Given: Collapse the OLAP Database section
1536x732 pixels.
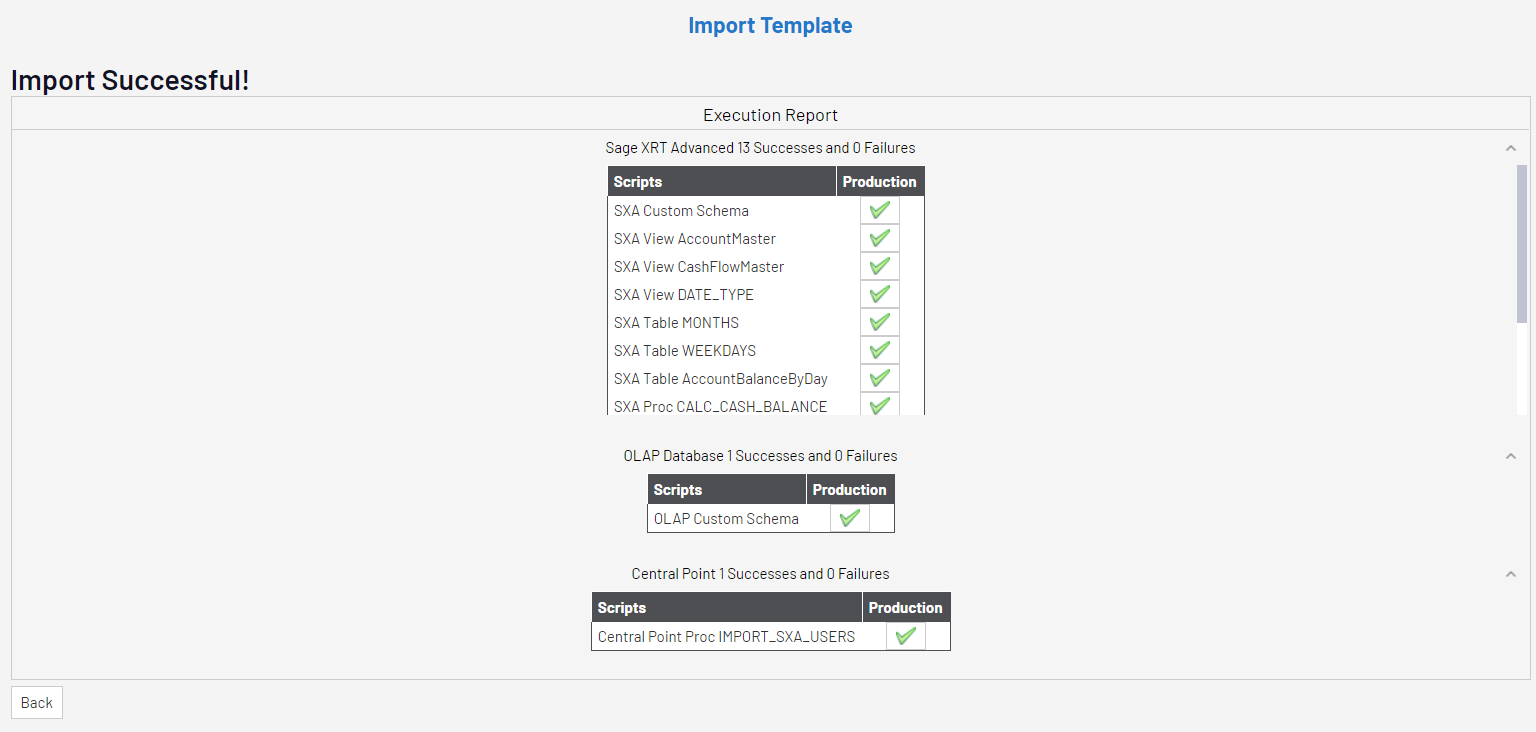Looking at the screenshot, I should point(1511,456).
